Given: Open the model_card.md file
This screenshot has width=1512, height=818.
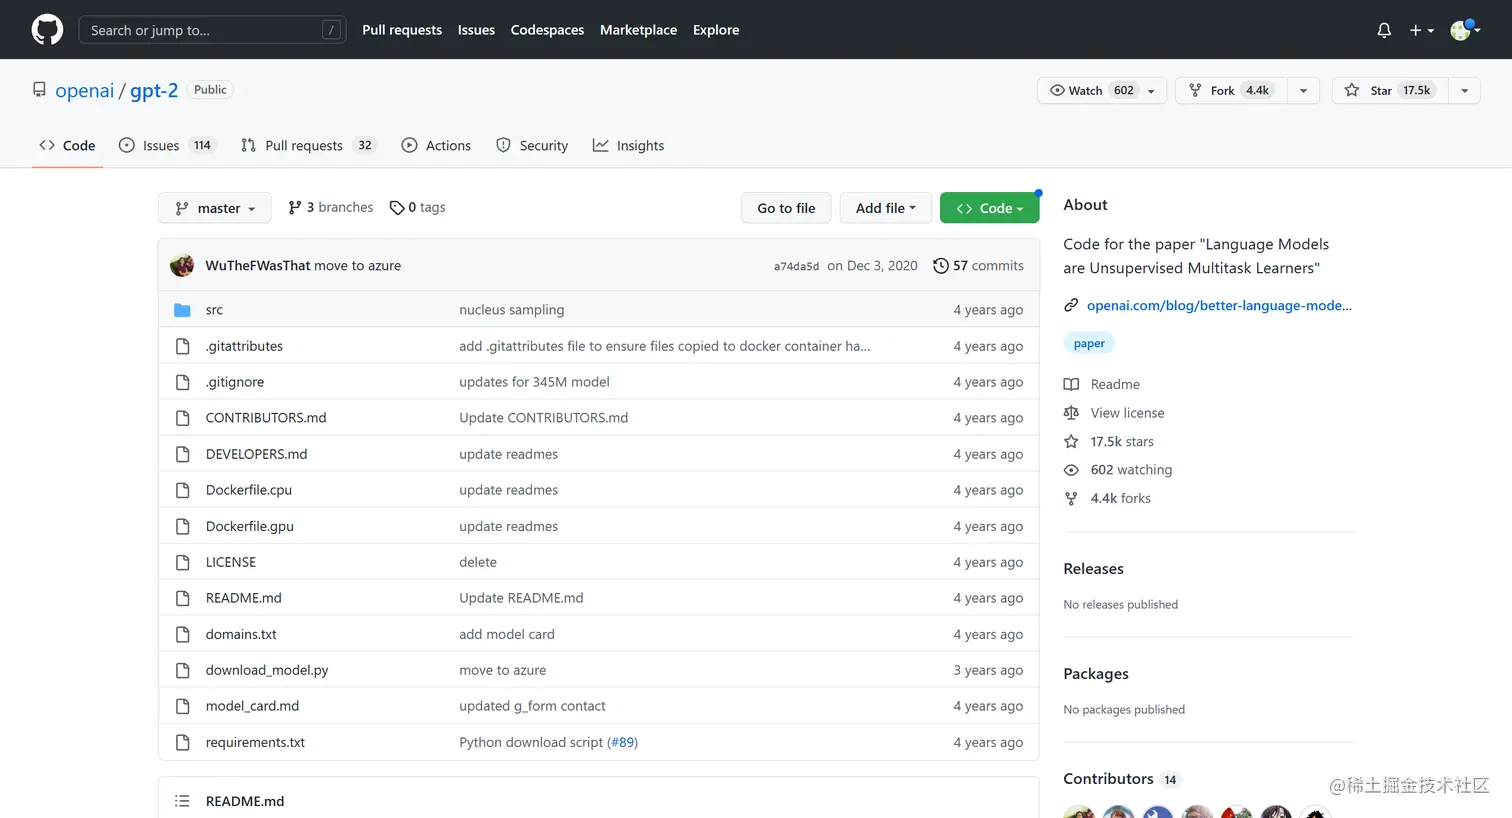Looking at the screenshot, I should [252, 706].
